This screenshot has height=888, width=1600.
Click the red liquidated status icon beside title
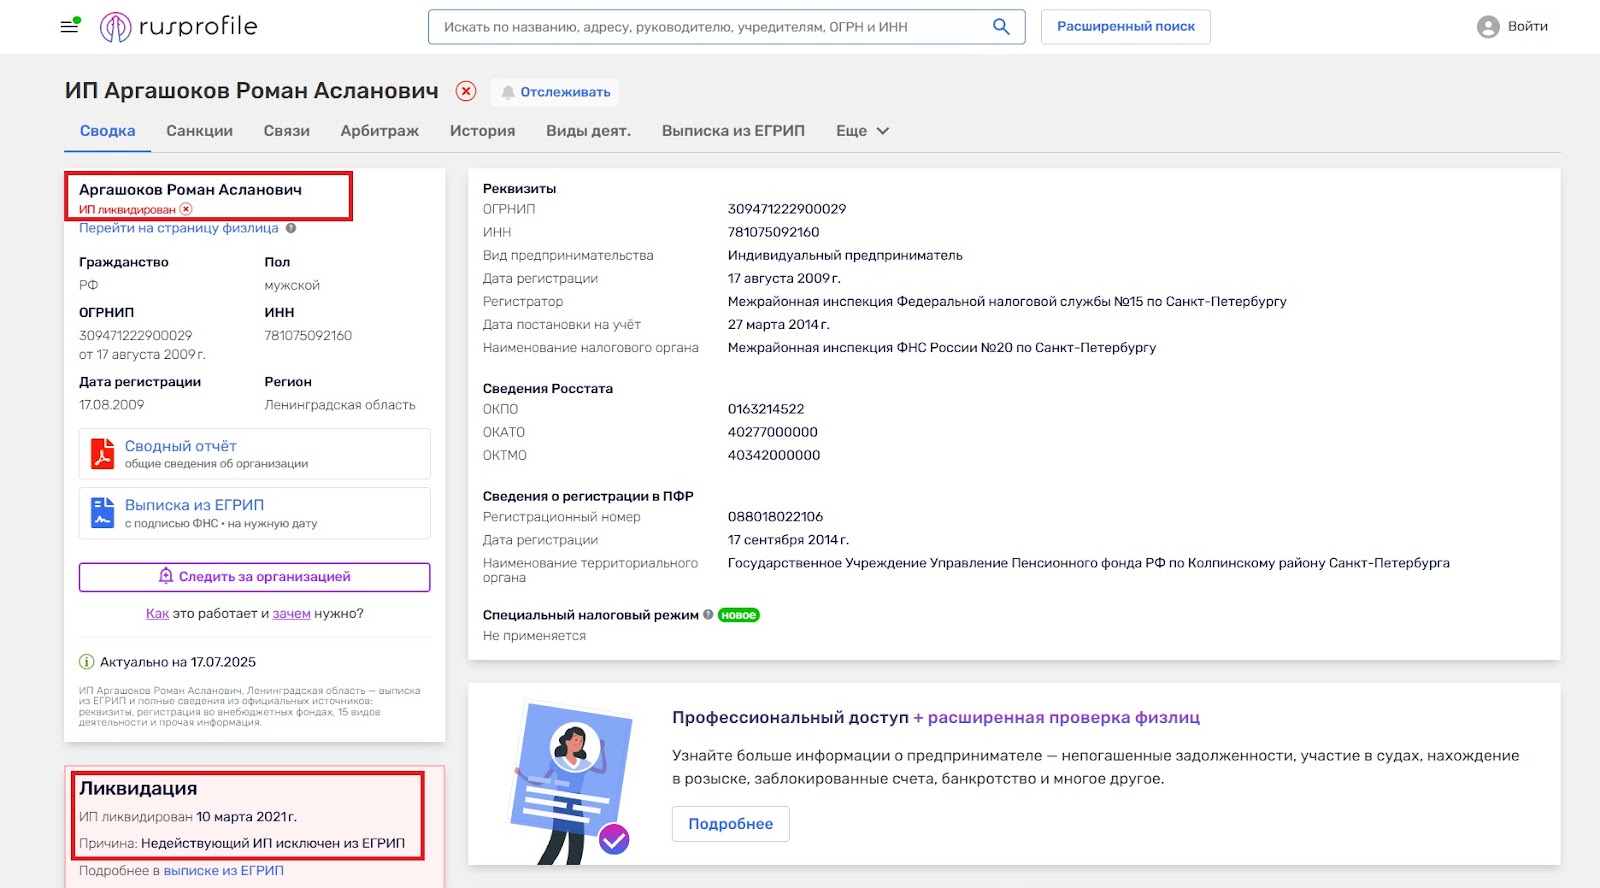tap(466, 91)
